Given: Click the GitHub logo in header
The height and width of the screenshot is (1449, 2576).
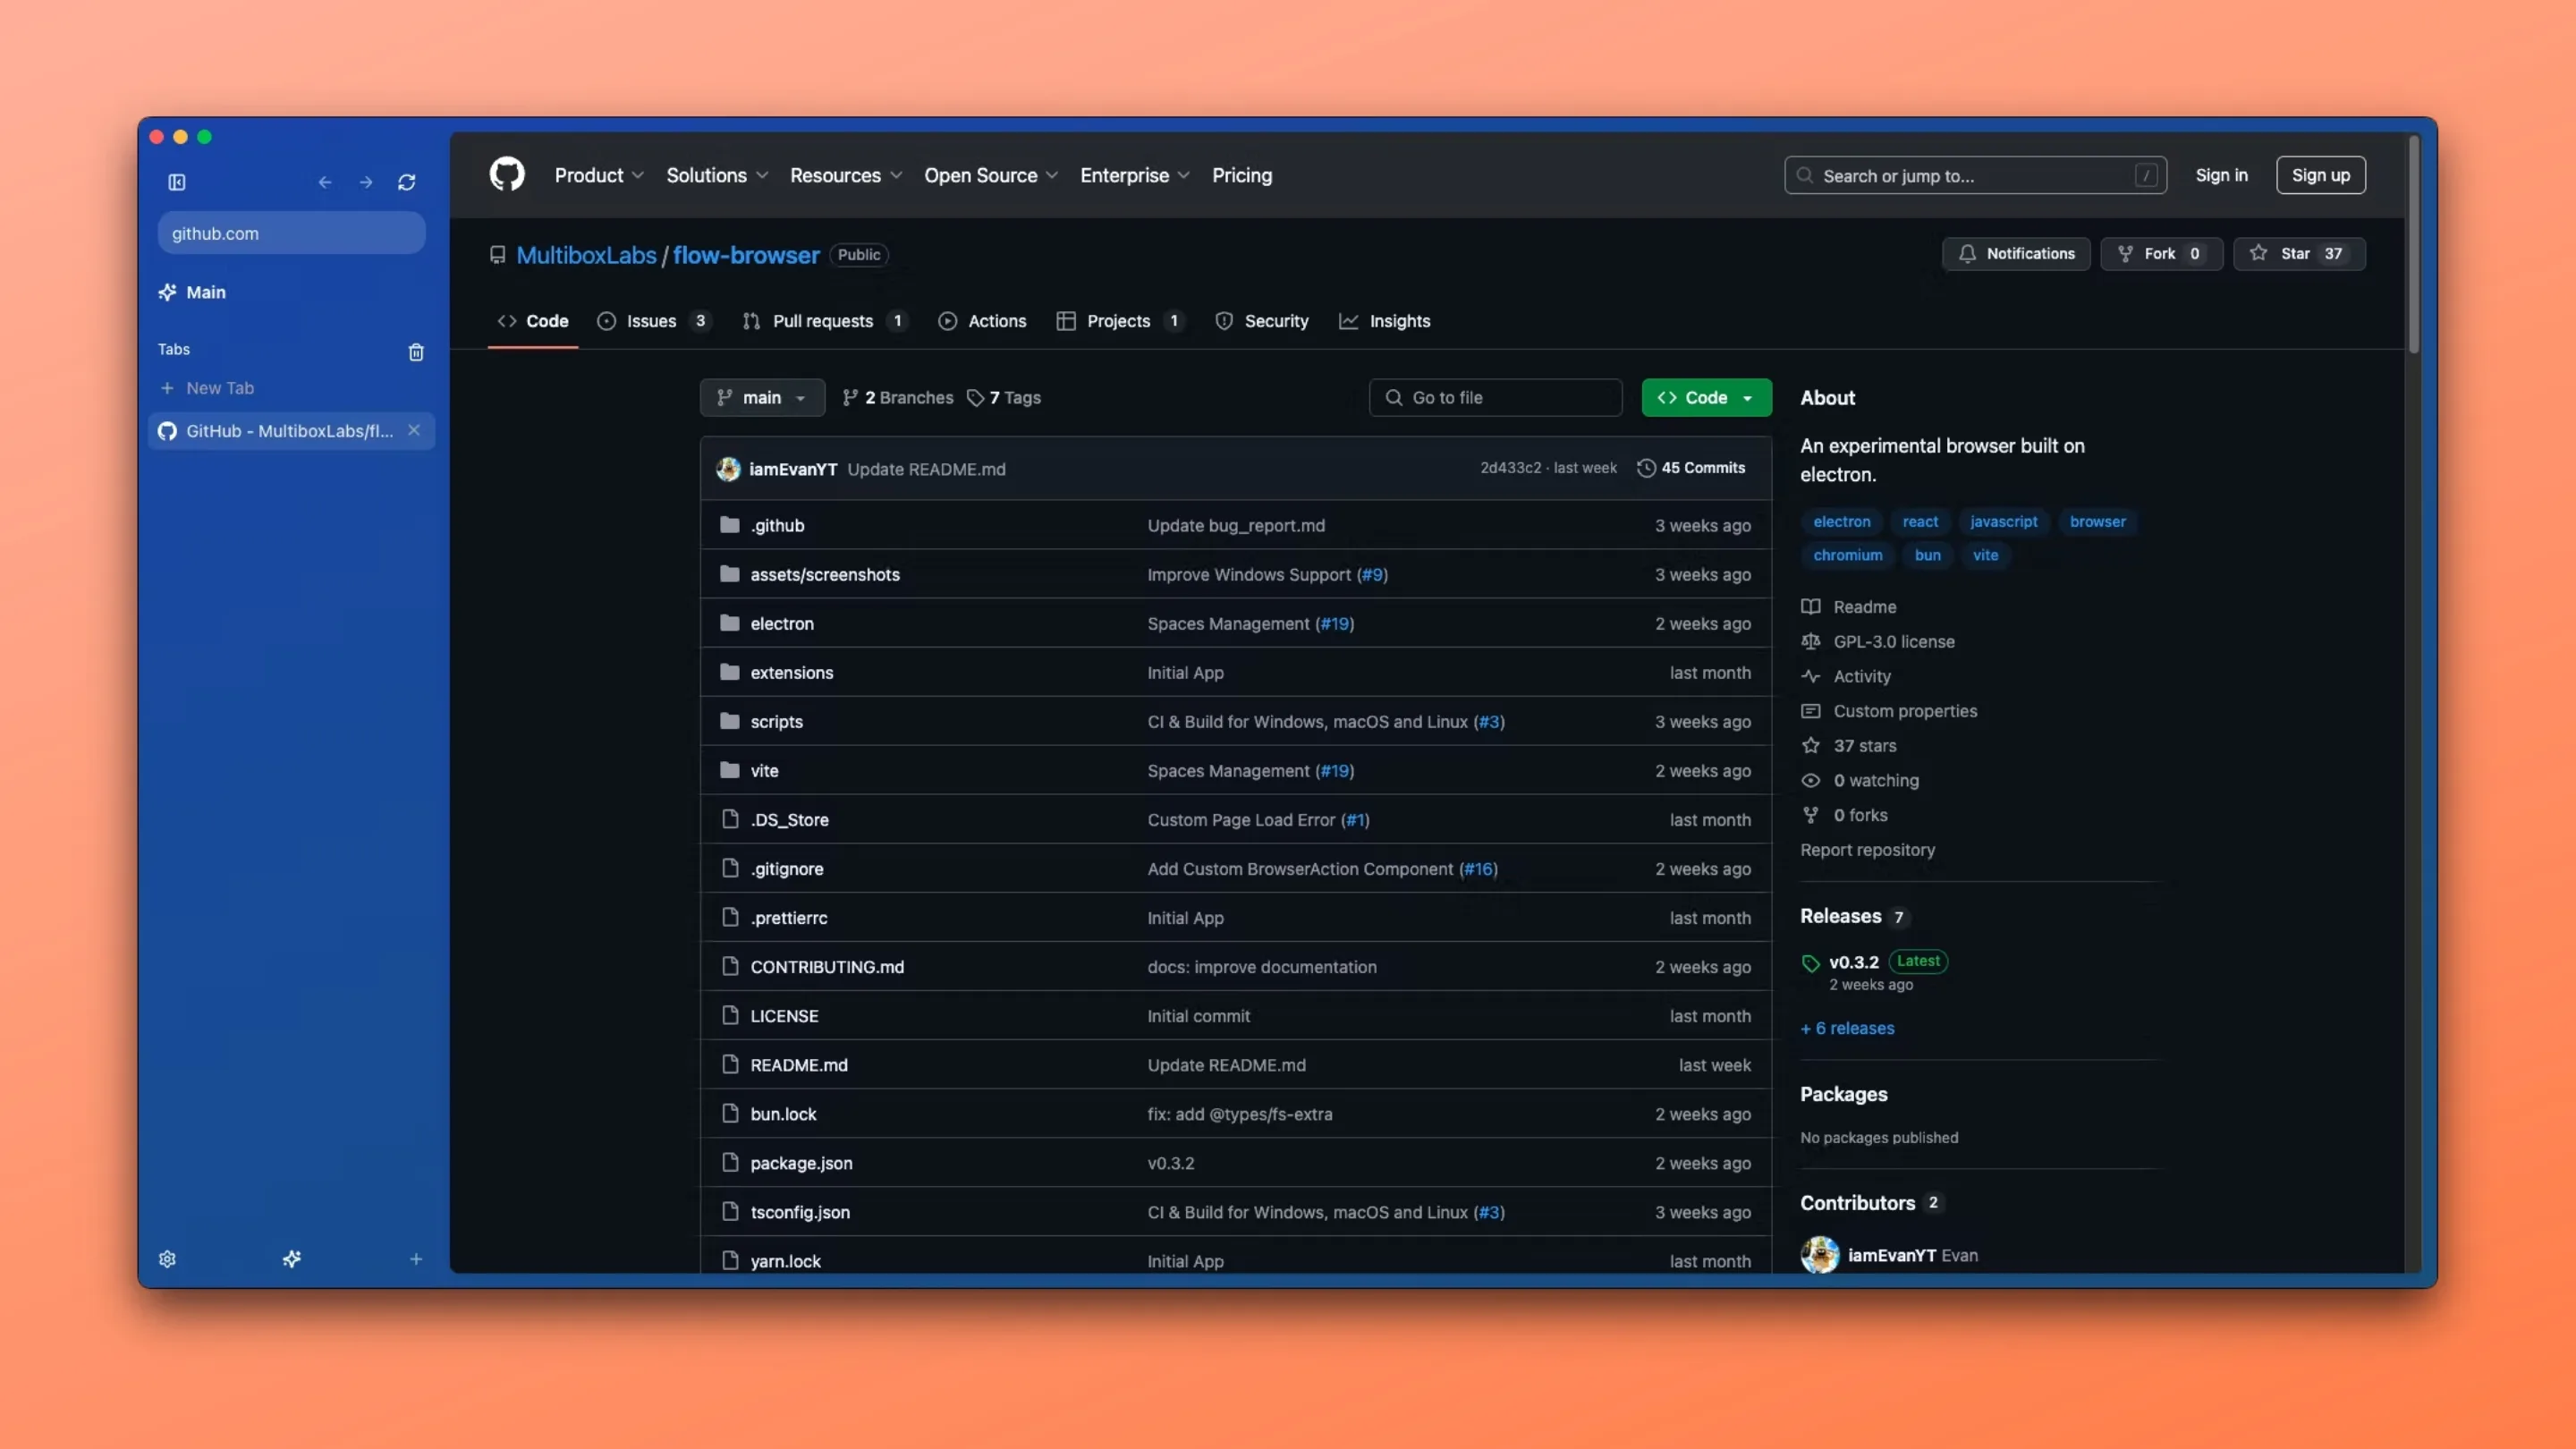Looking at the screenshot, I should pyautogui.click(x=507, y=175).
